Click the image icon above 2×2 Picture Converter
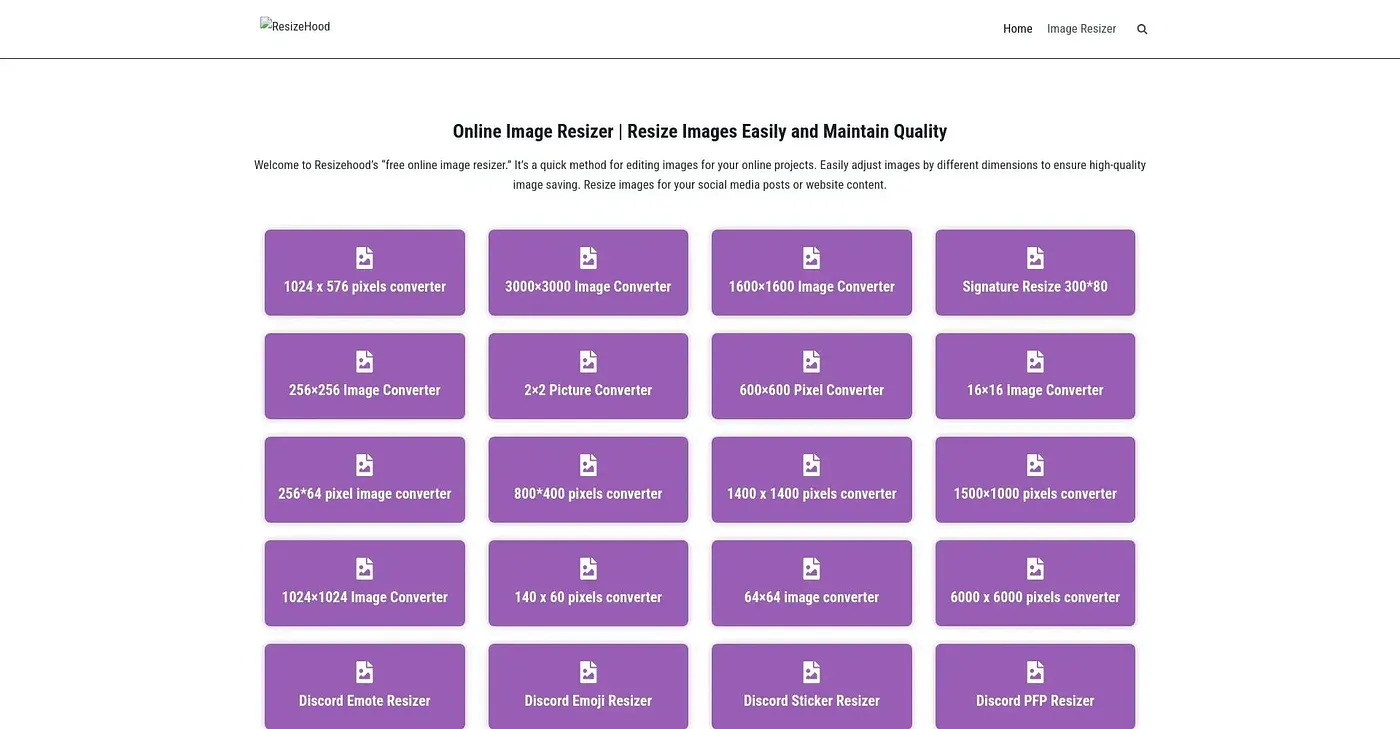 [588, 362]
